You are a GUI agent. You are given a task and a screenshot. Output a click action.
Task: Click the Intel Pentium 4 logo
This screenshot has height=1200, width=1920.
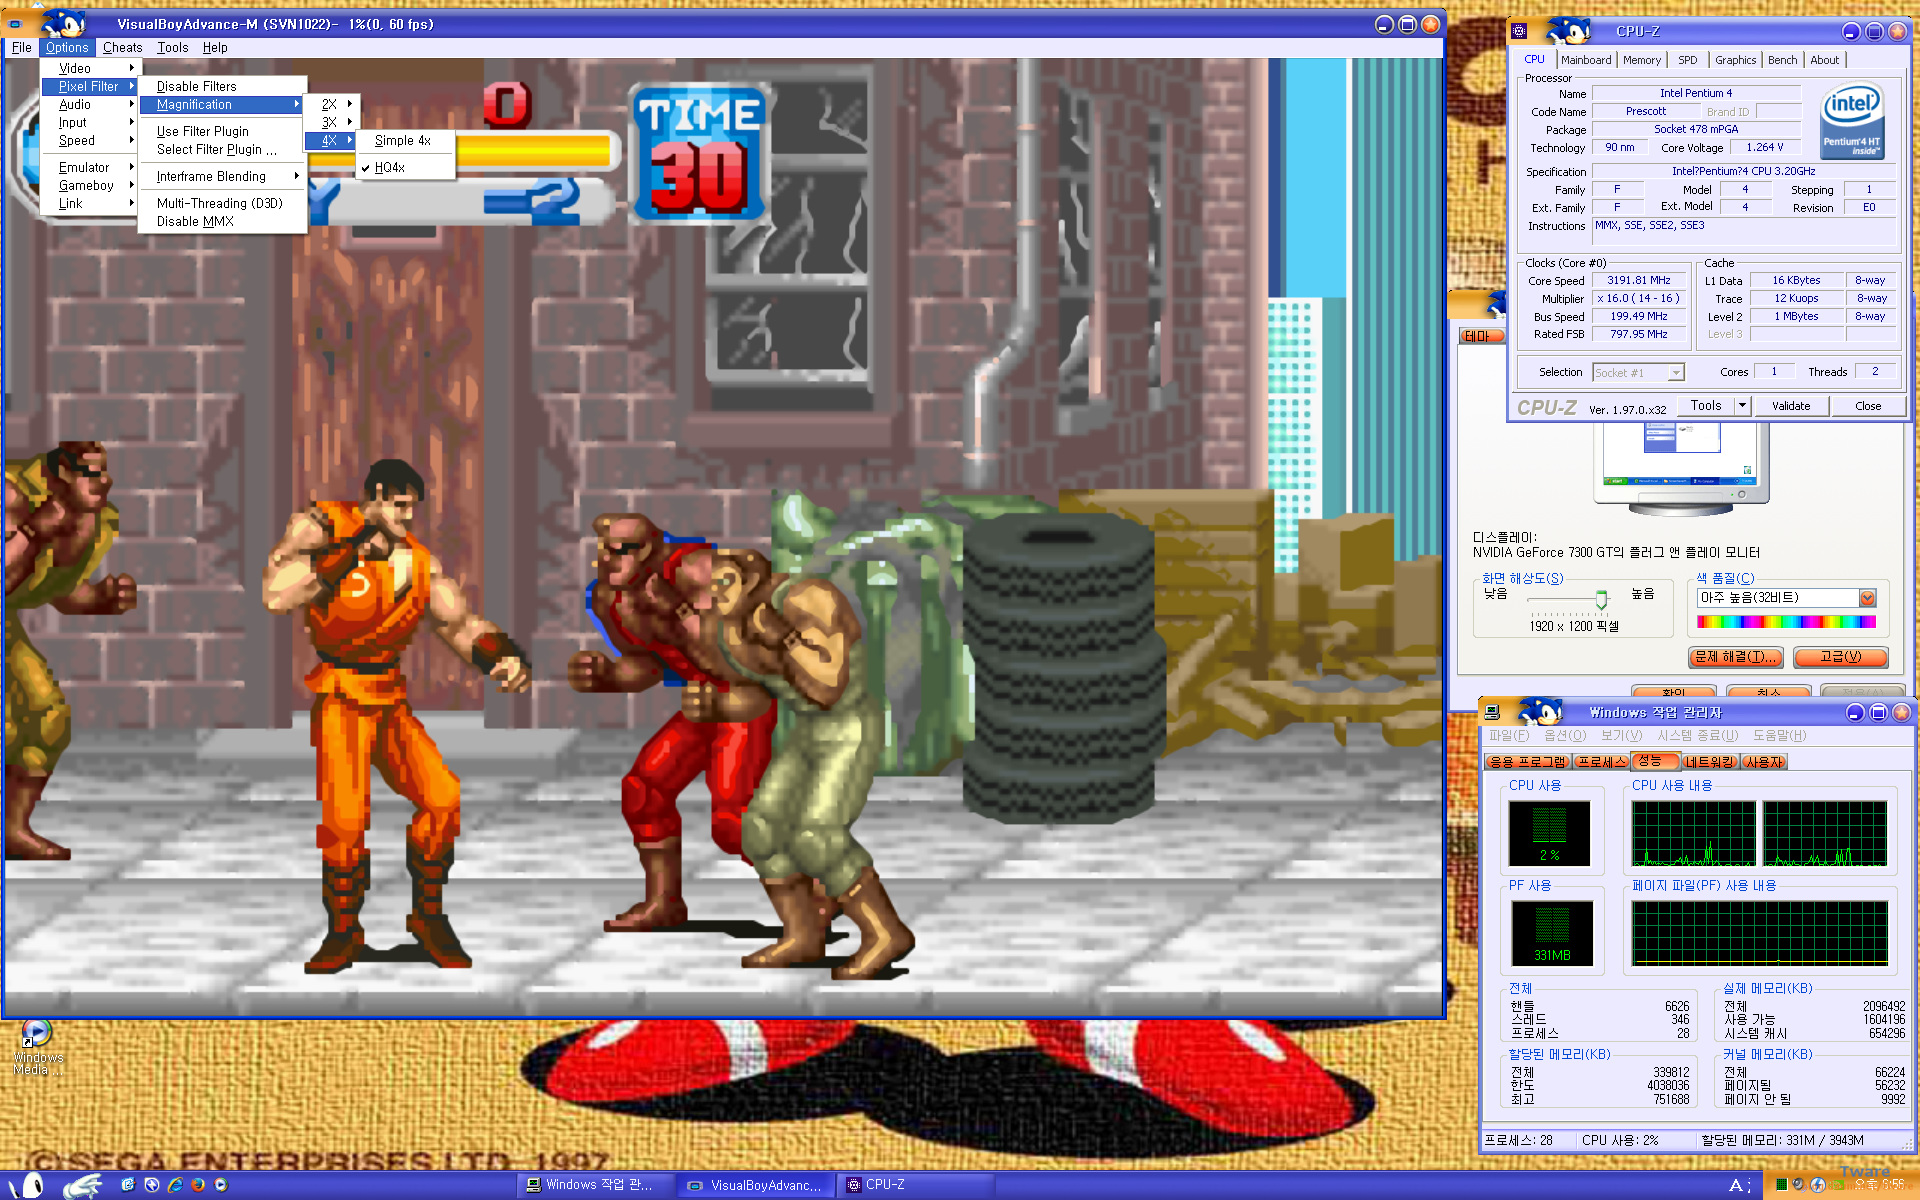1851,120
